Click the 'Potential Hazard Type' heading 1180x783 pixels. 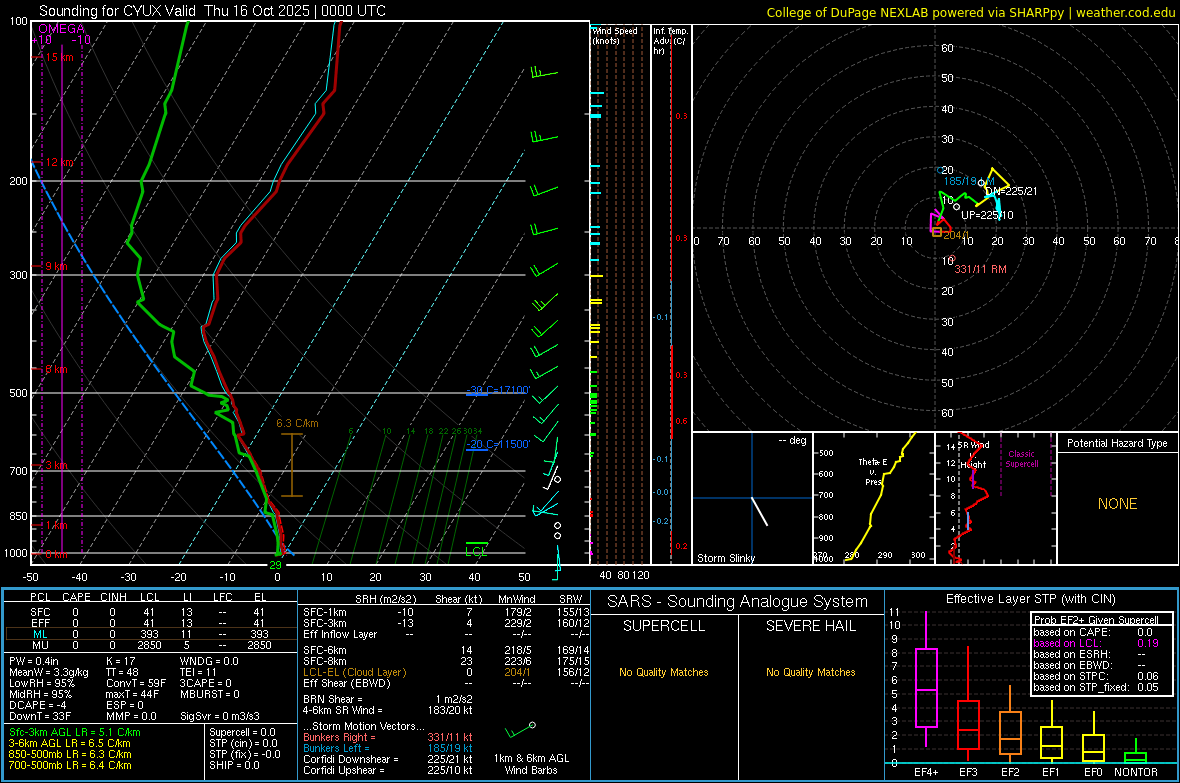[x=1117, y=443]
